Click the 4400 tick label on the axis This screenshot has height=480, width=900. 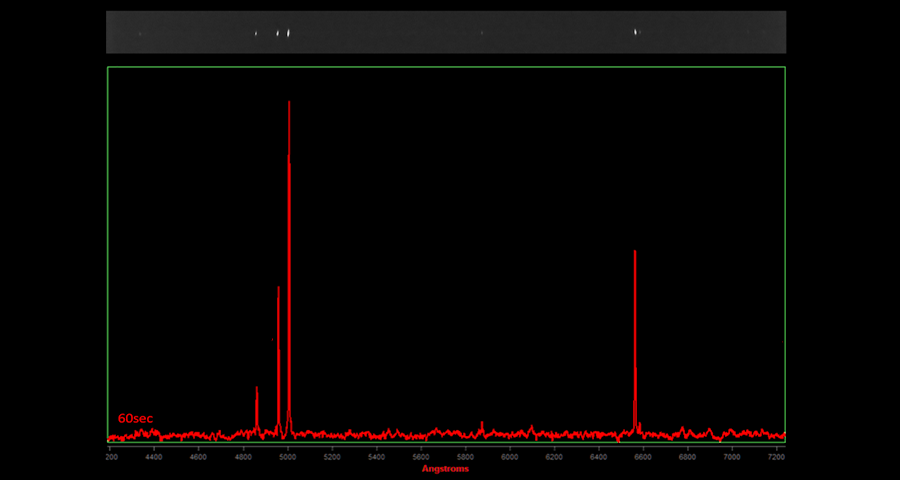(x=153, y=457)
